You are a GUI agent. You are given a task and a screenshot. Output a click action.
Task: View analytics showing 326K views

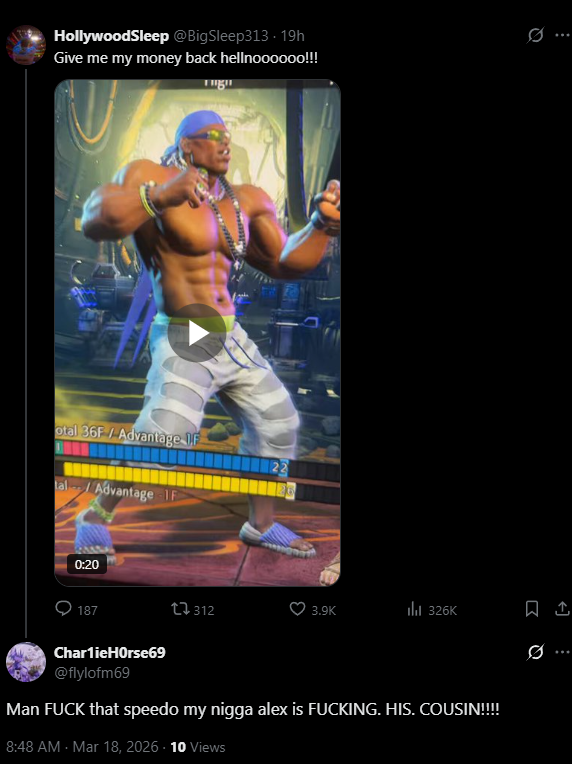432,610
